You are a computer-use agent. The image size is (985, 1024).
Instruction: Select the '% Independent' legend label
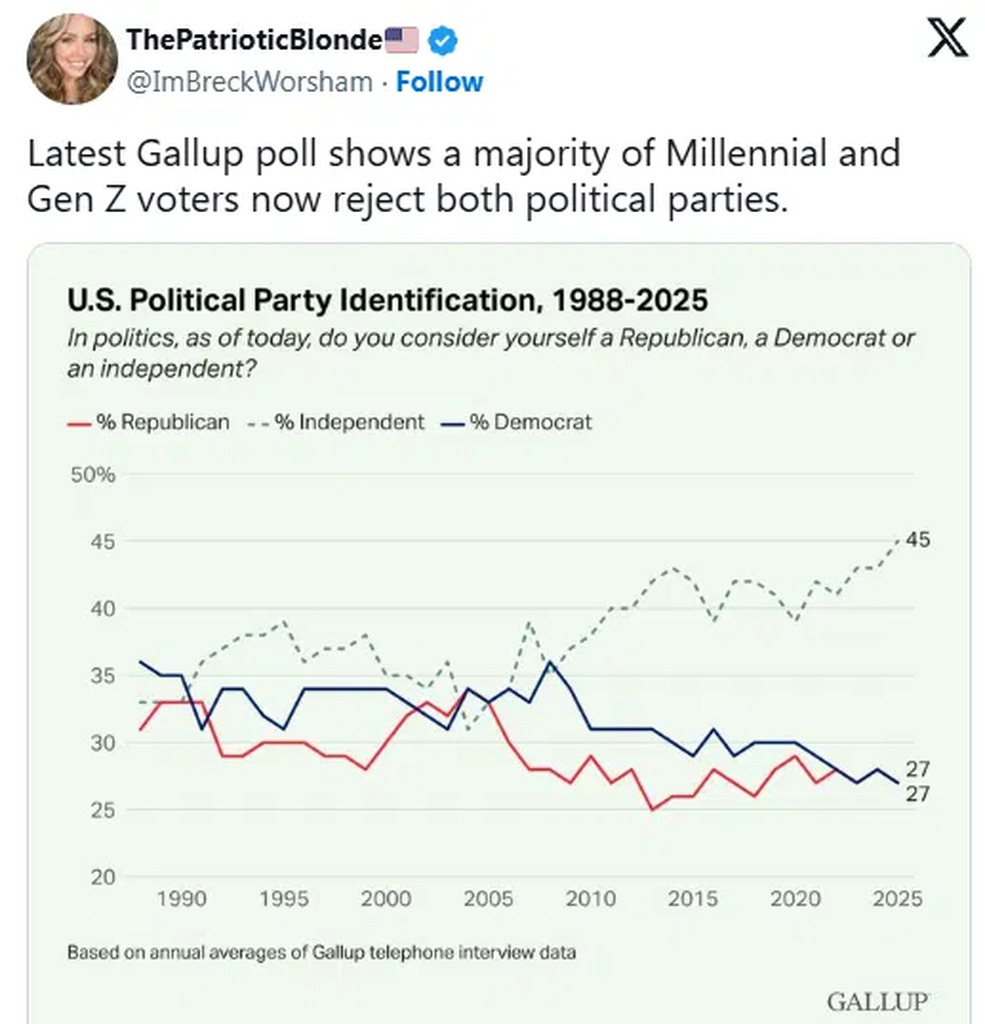[x=349, y=422]
